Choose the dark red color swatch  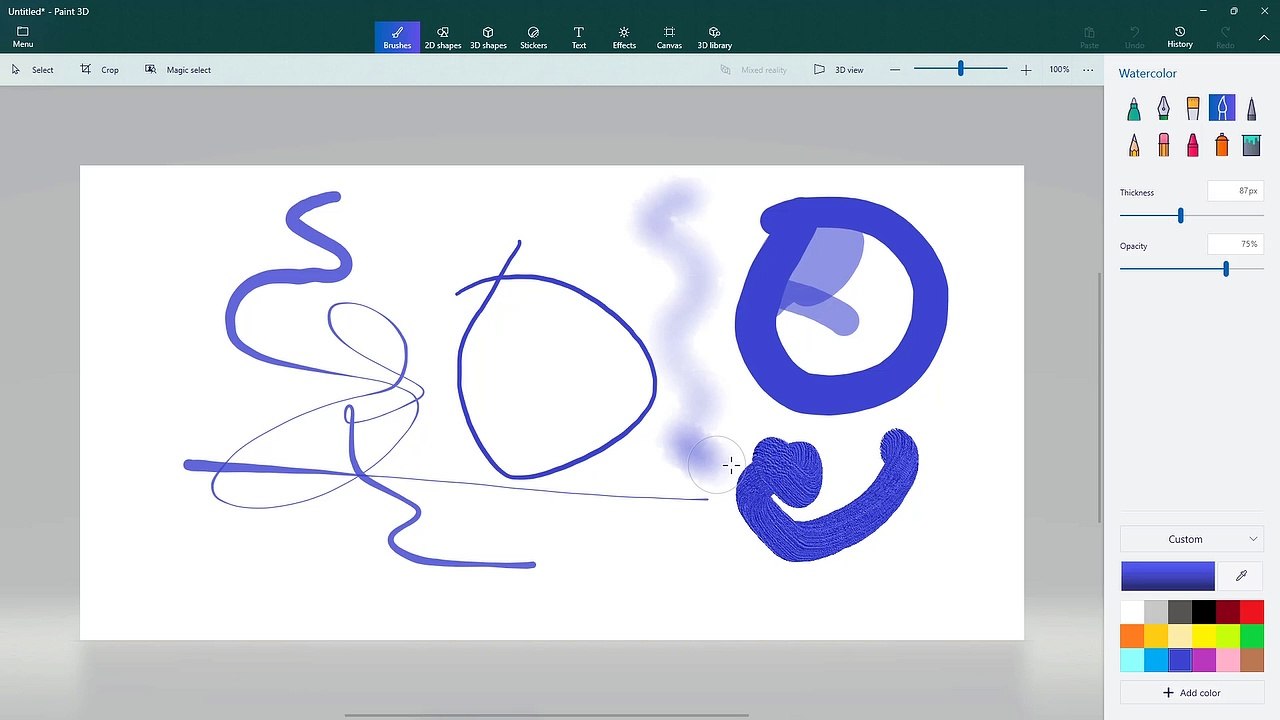(x=1228, y=612)
